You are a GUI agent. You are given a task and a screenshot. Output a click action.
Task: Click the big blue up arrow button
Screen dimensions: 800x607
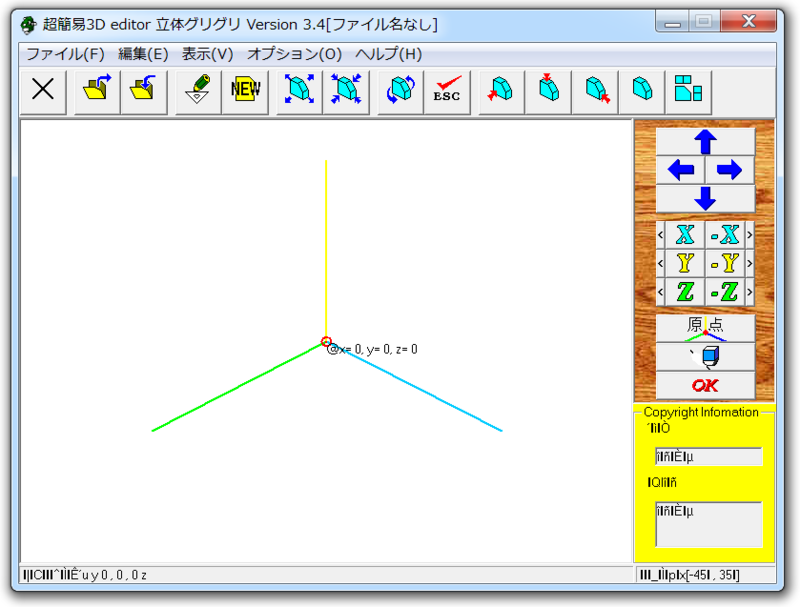click(704, 141)
